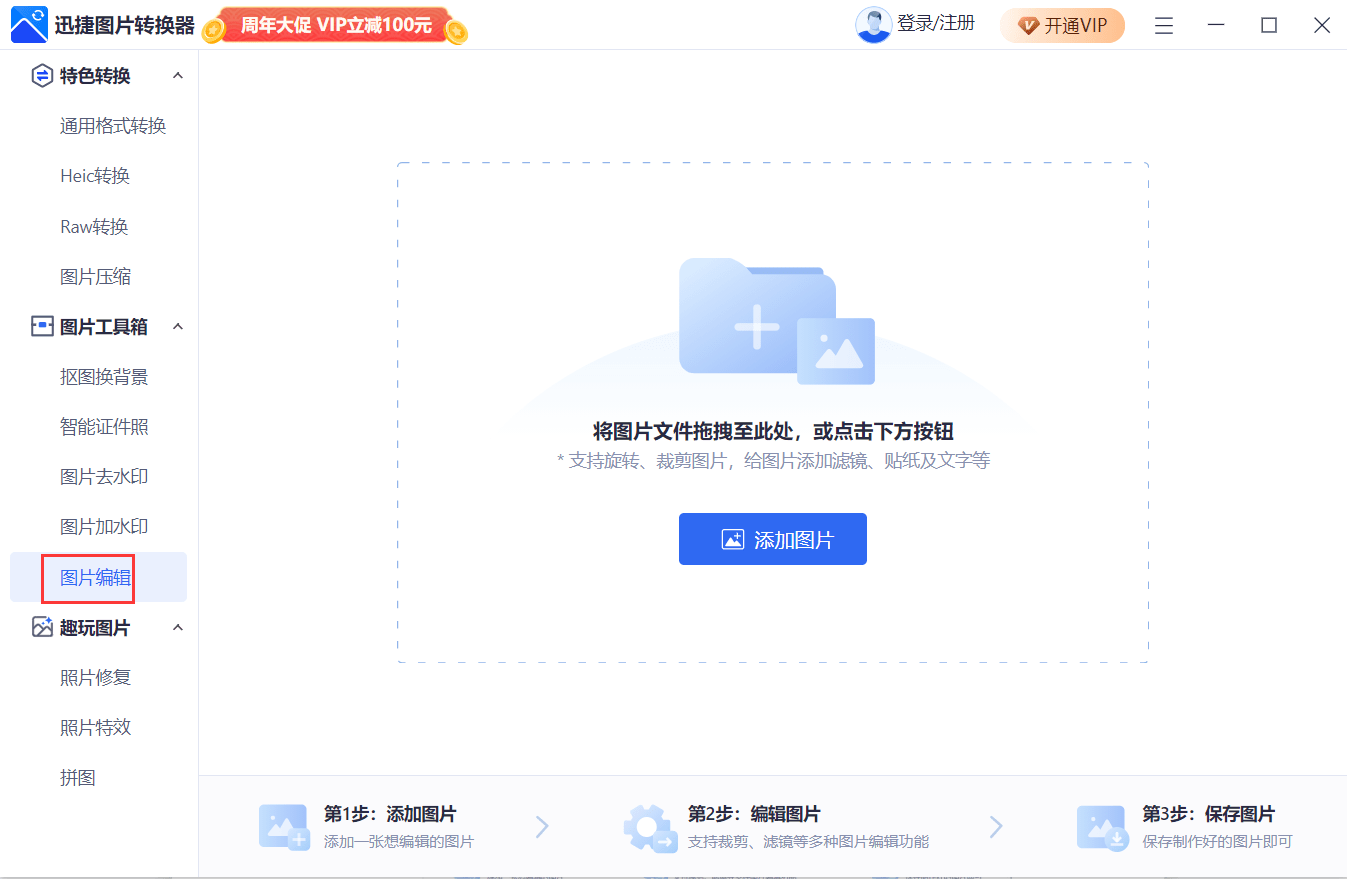Click the 特色转换 section icon
This screenshot has width=1347, height=879.
tap(42, 76)
